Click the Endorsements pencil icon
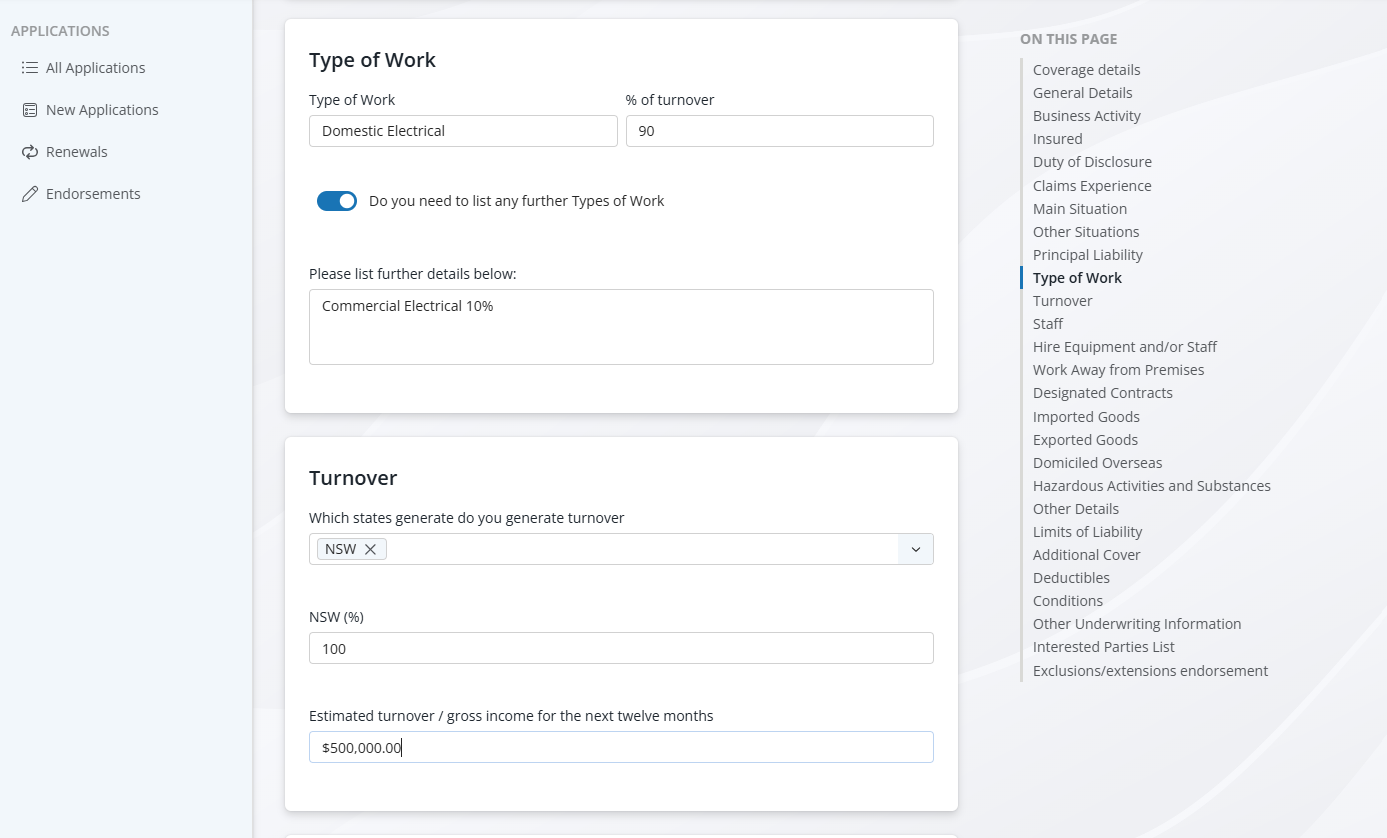The image size is (1387, 838). (30, 194)
